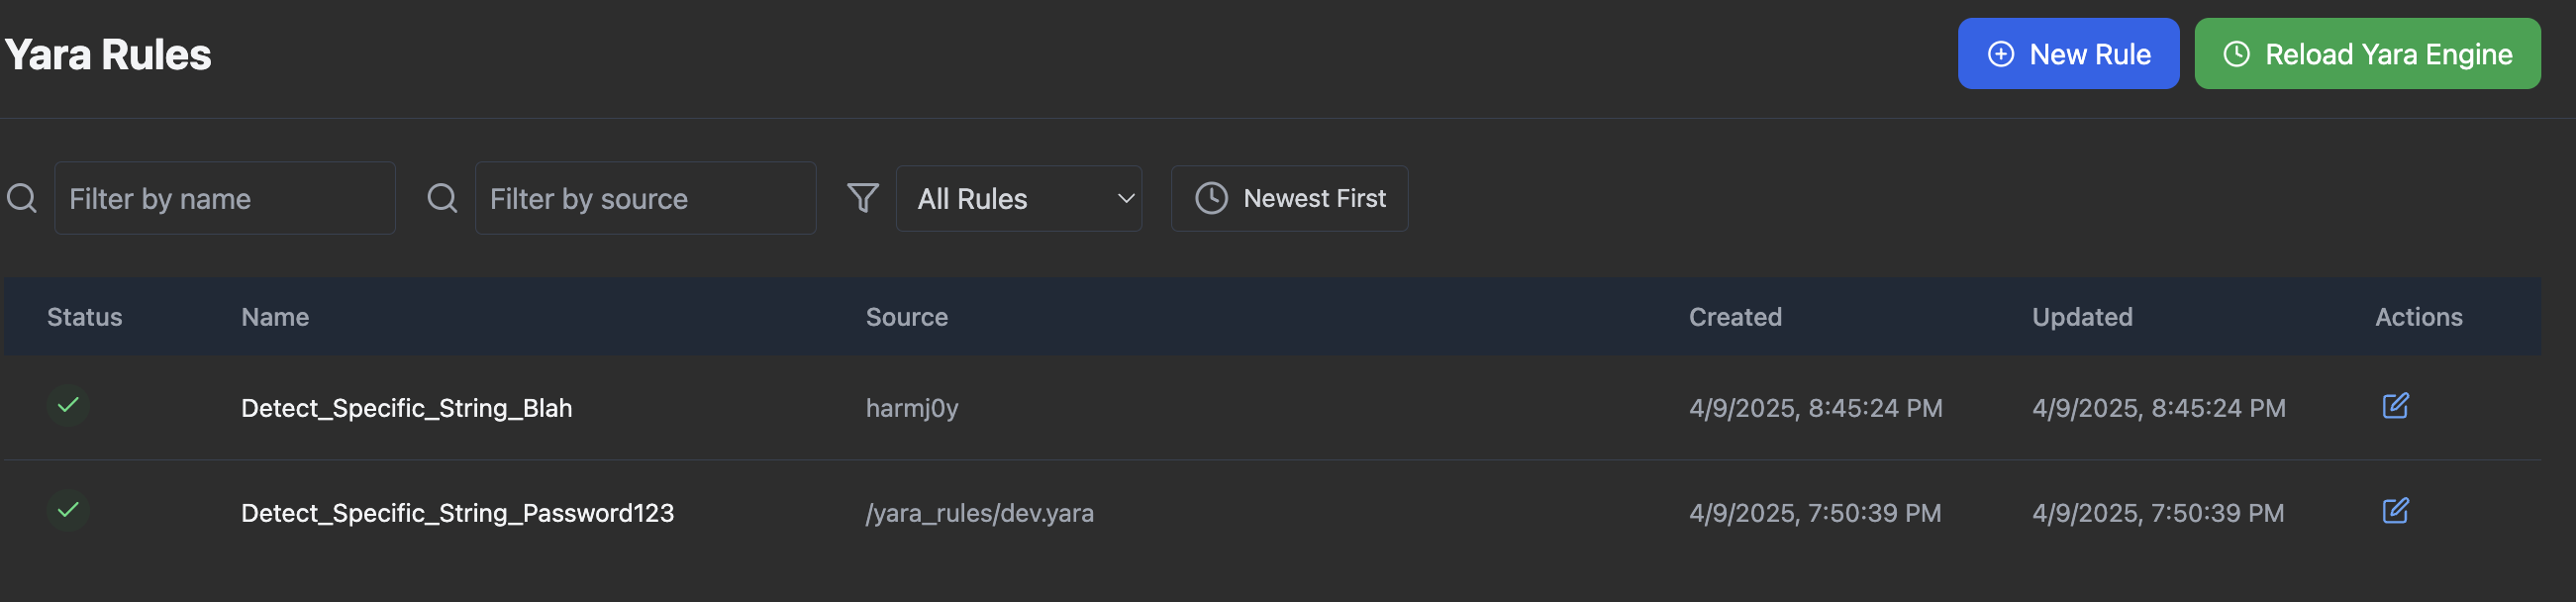Create a New Rule

(x=2067, y=54)
